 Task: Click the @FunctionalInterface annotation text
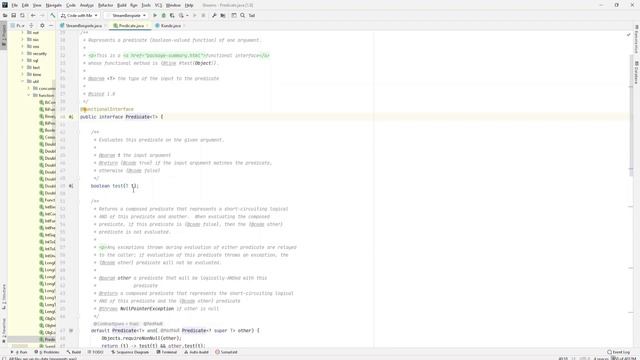107,109
